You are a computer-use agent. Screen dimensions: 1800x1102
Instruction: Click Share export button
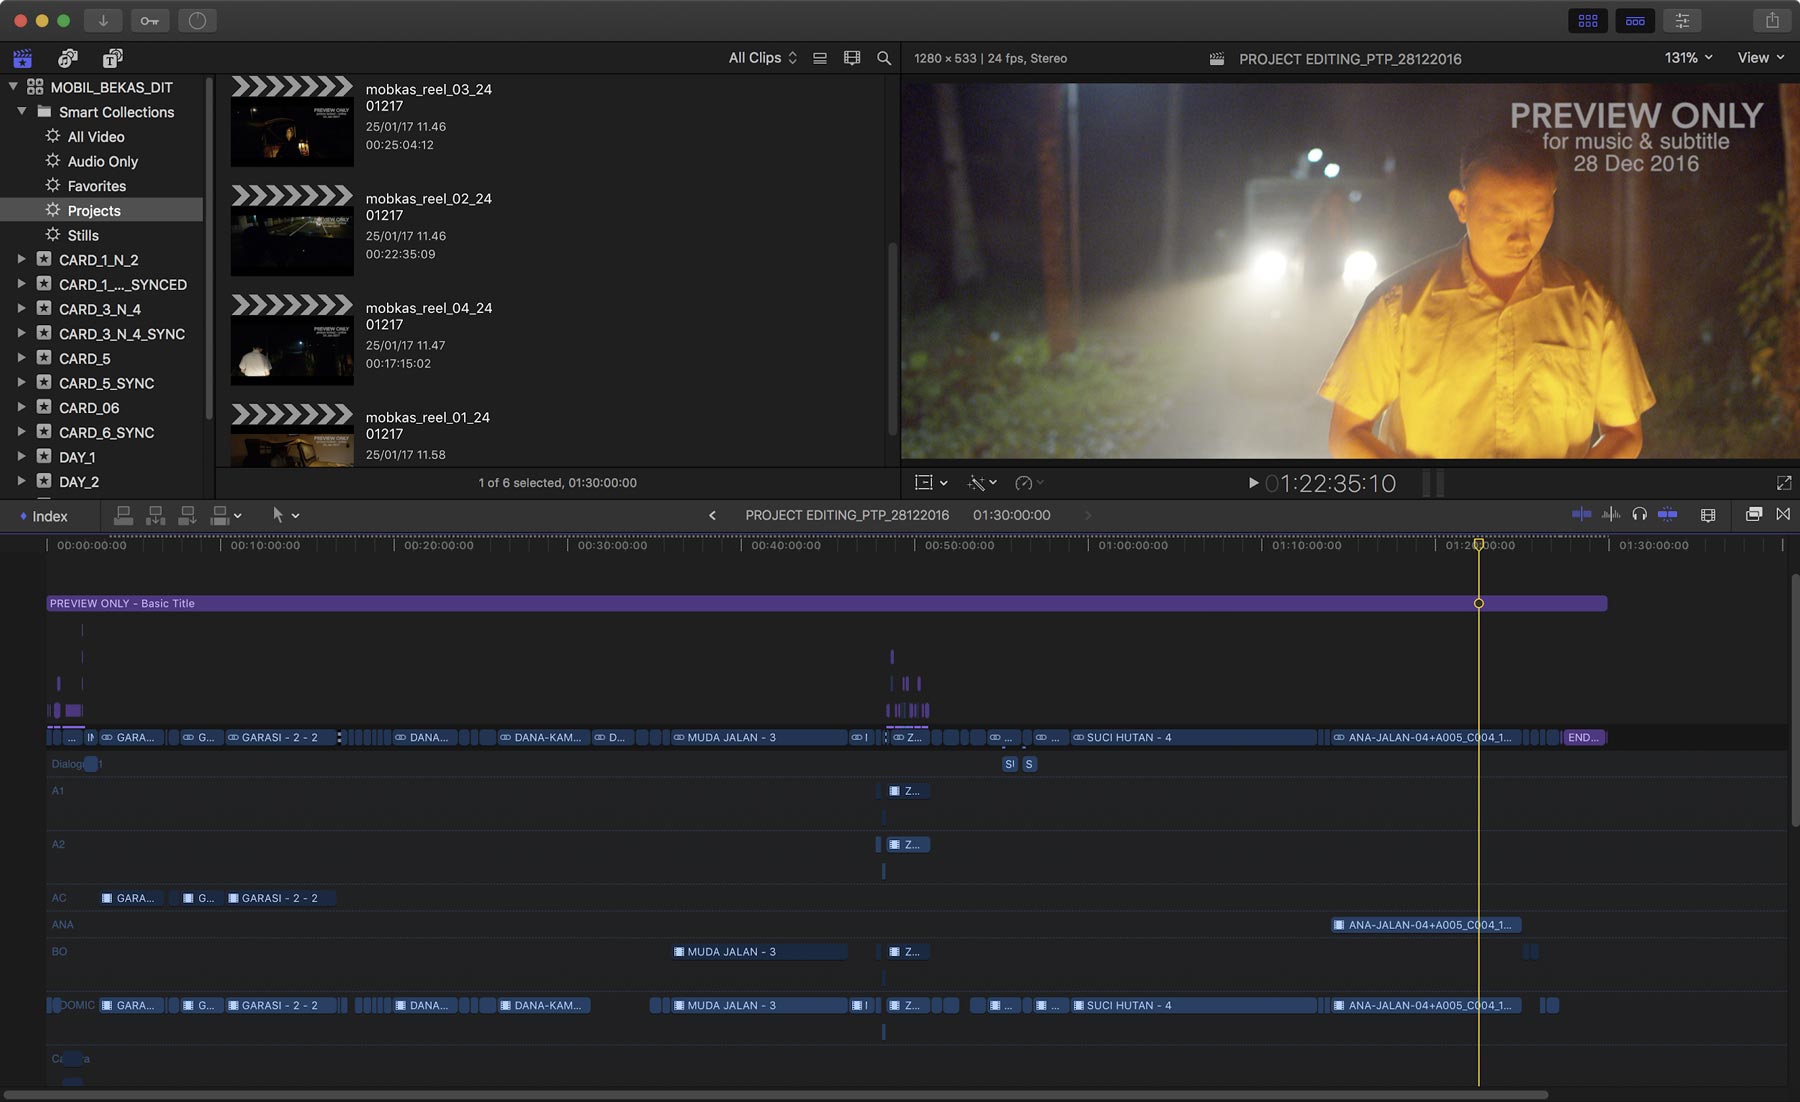coord(1772,20)
